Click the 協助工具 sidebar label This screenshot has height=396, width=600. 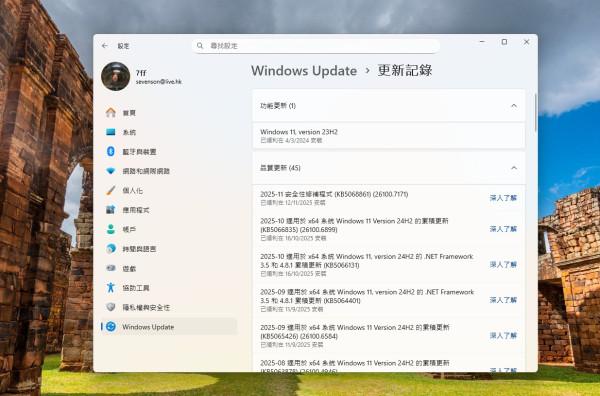(136, 288)
